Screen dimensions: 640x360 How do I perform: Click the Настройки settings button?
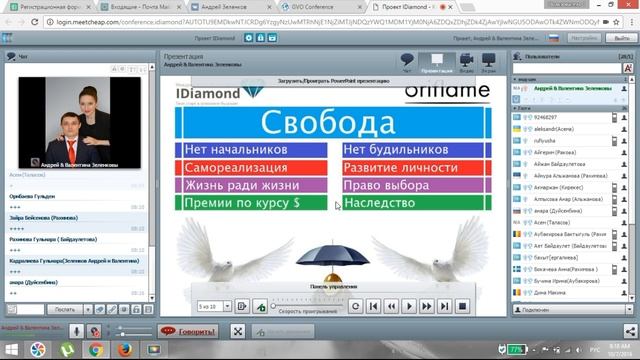click(584, 38)
